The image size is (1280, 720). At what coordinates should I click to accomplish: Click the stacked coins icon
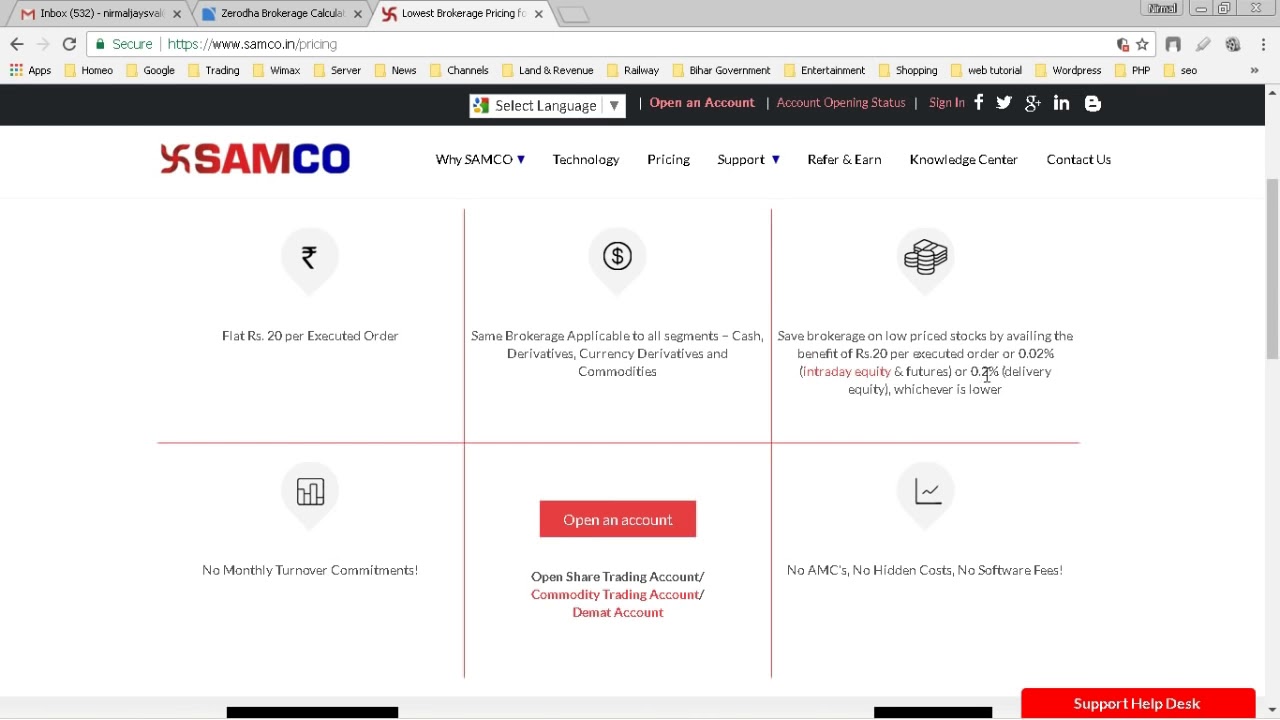[925, 258]
